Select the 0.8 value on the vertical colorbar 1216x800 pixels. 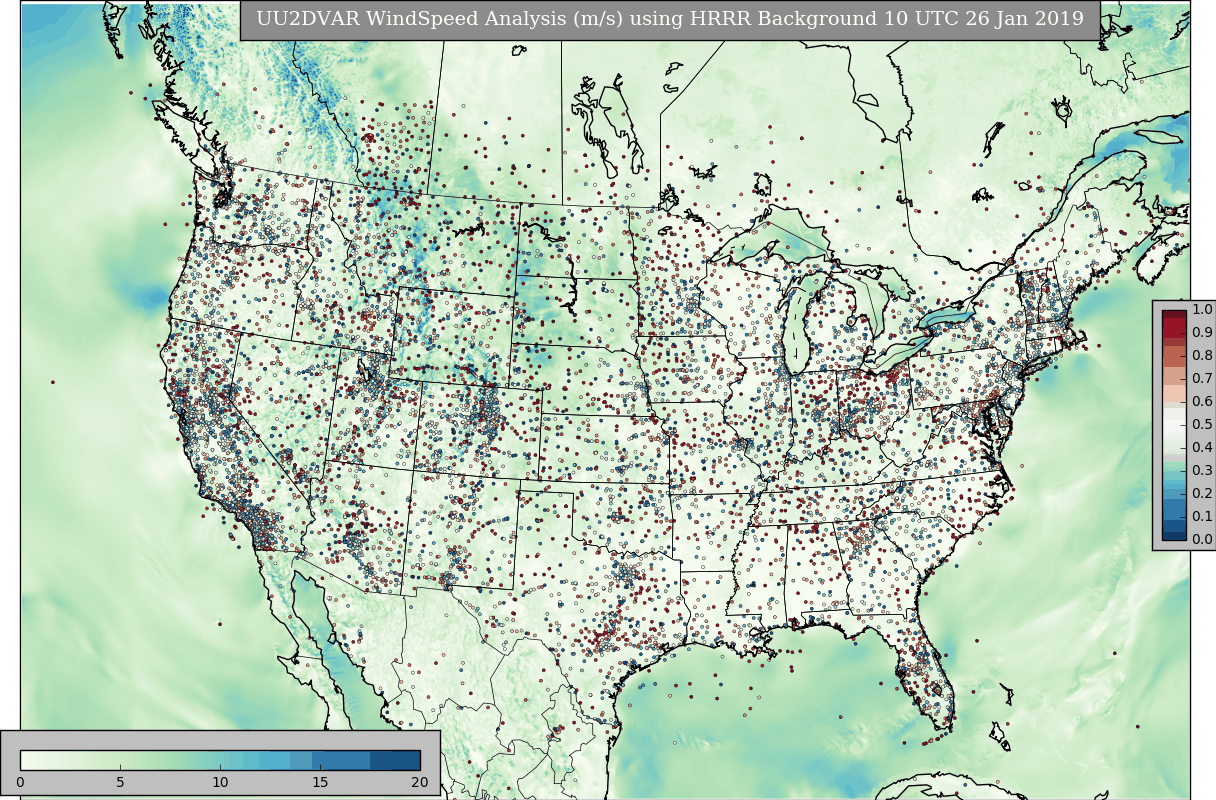click(1201, 356)
